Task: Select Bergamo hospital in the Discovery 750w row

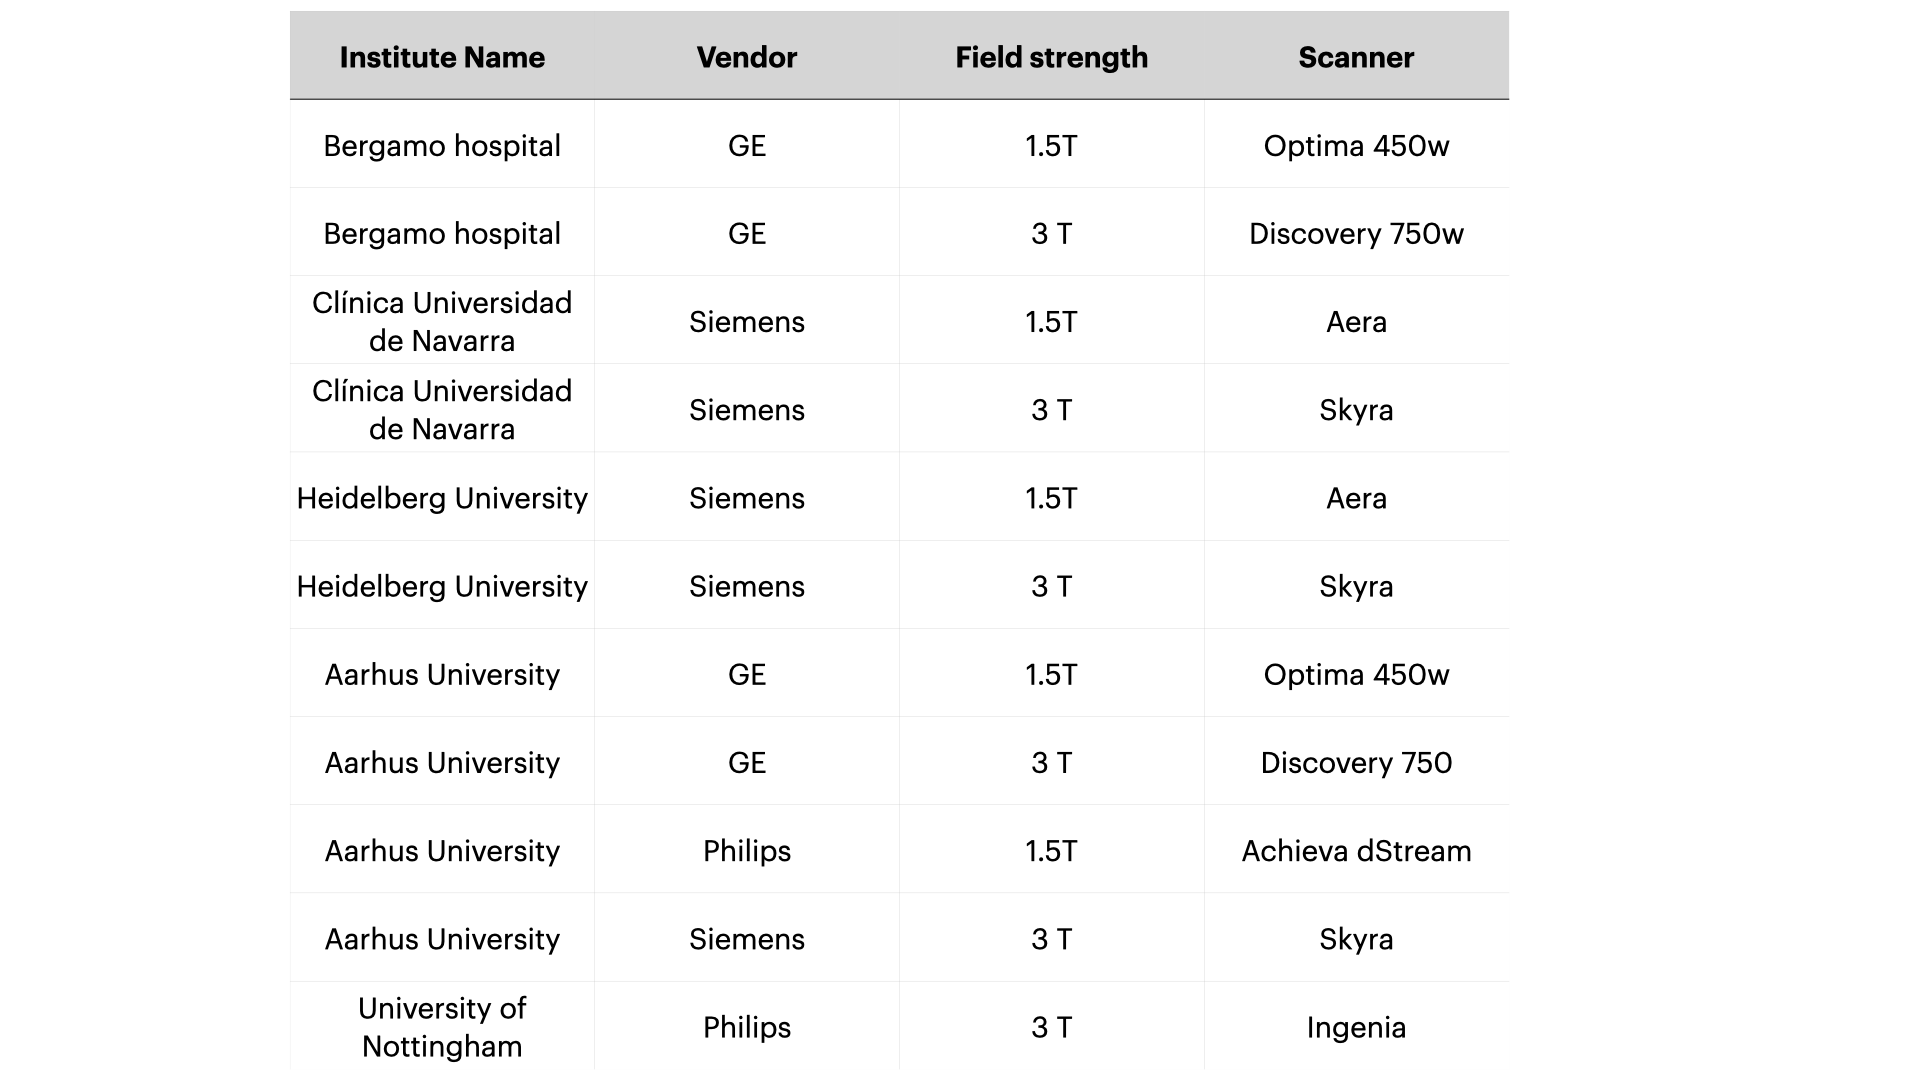Action: coord(442,234)
